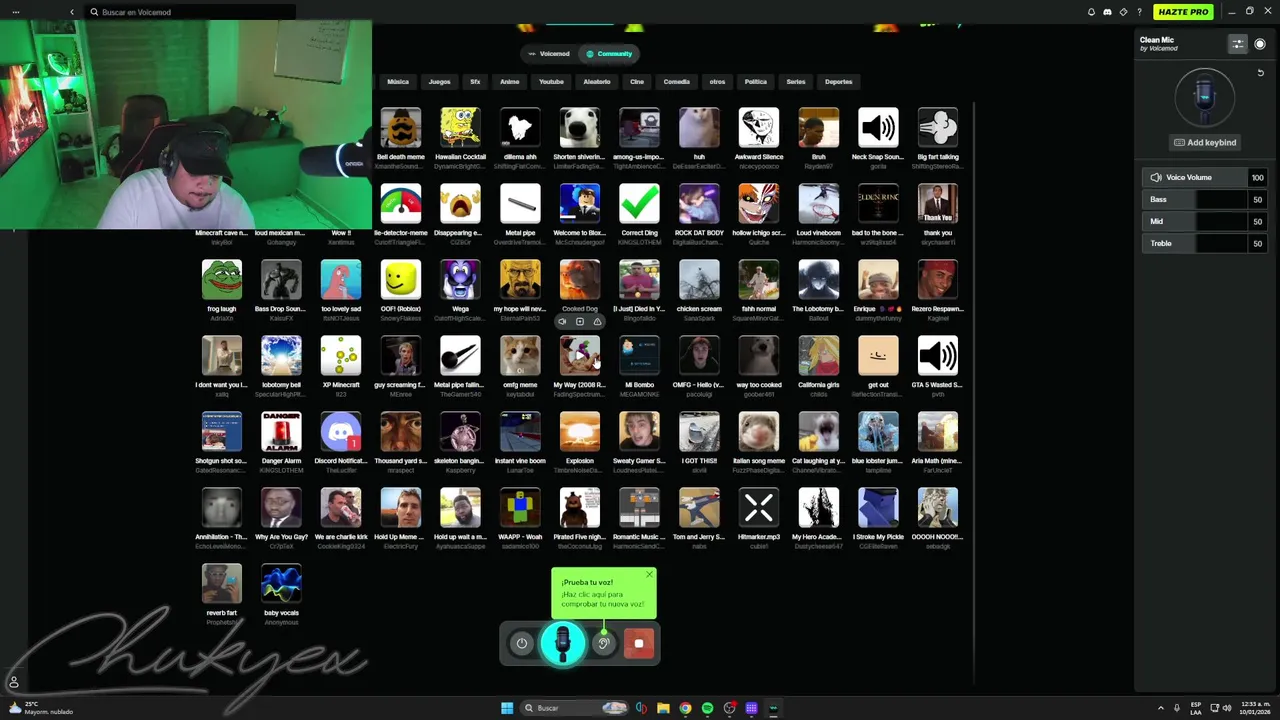Image resolution: width=1280 pixels, height=720 pixels.
Task: Switch to the Community sounds tab
Action: [x=609, y=54]
